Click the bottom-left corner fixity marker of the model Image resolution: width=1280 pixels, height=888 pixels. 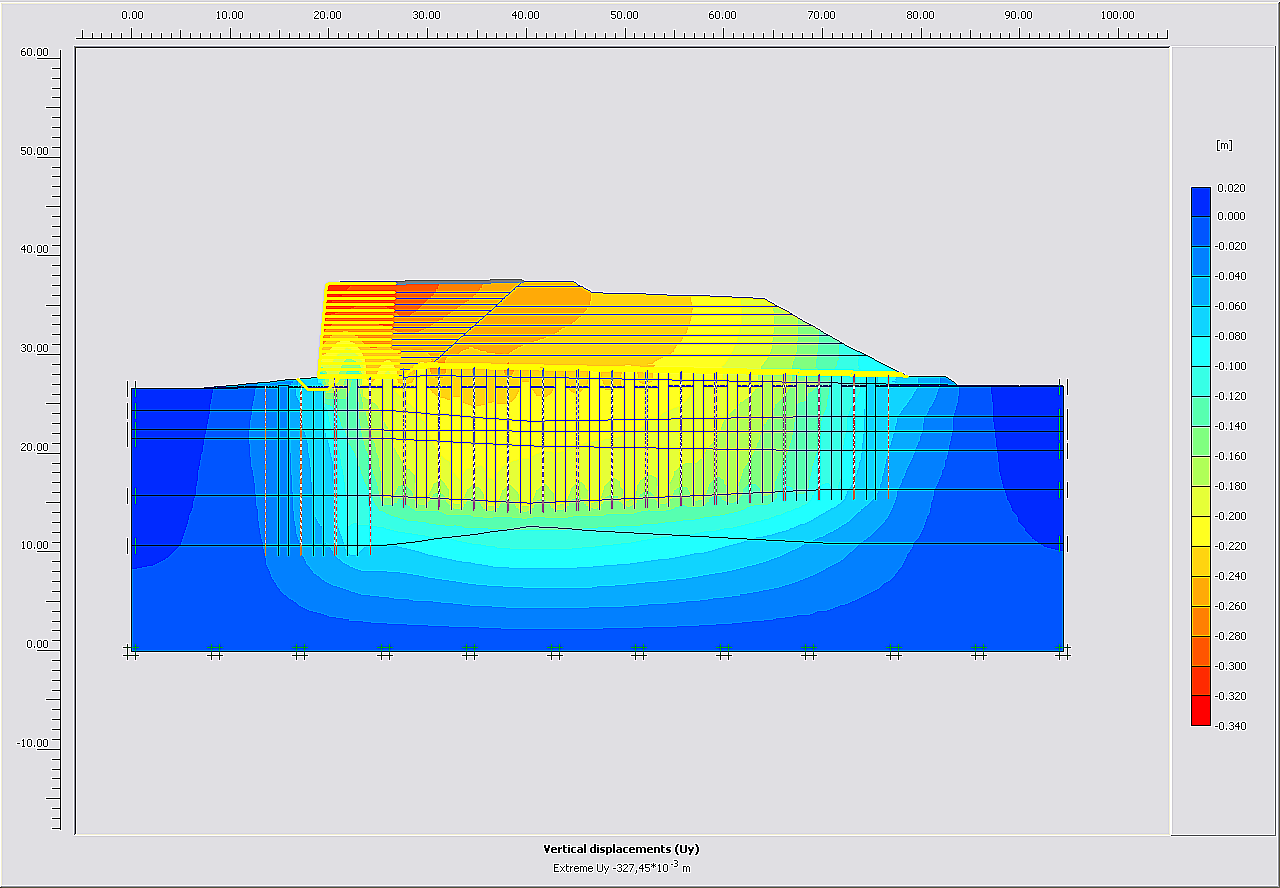130,653
